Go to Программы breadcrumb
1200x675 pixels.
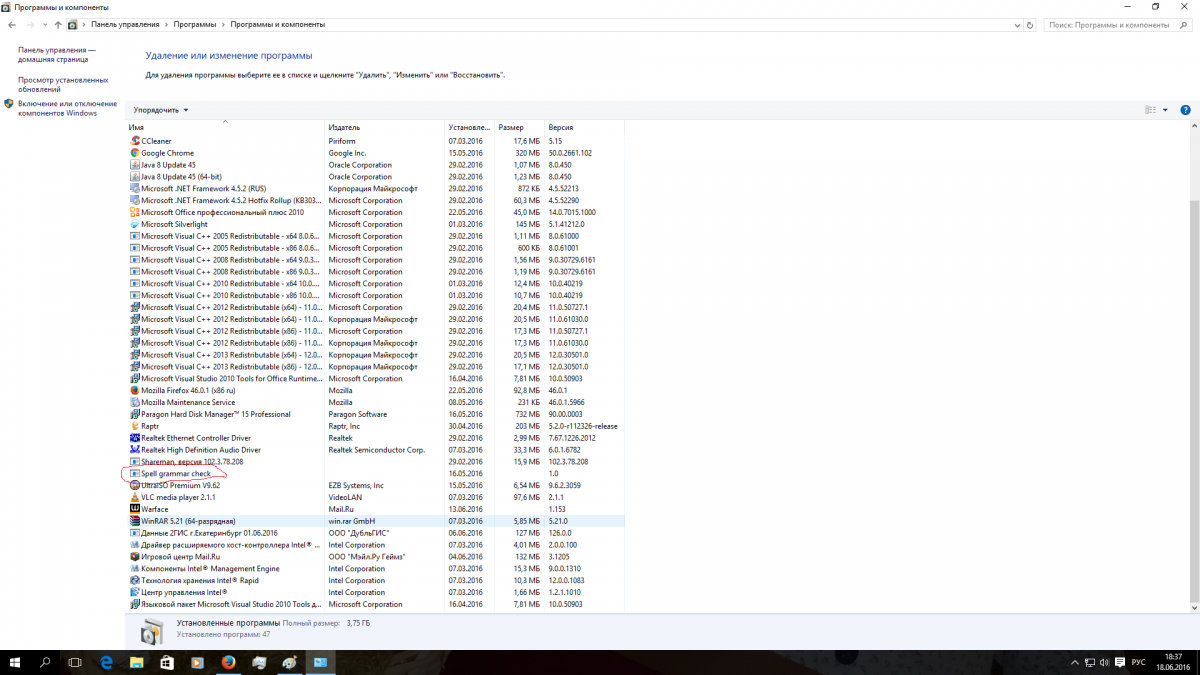[x=195, y=24]
